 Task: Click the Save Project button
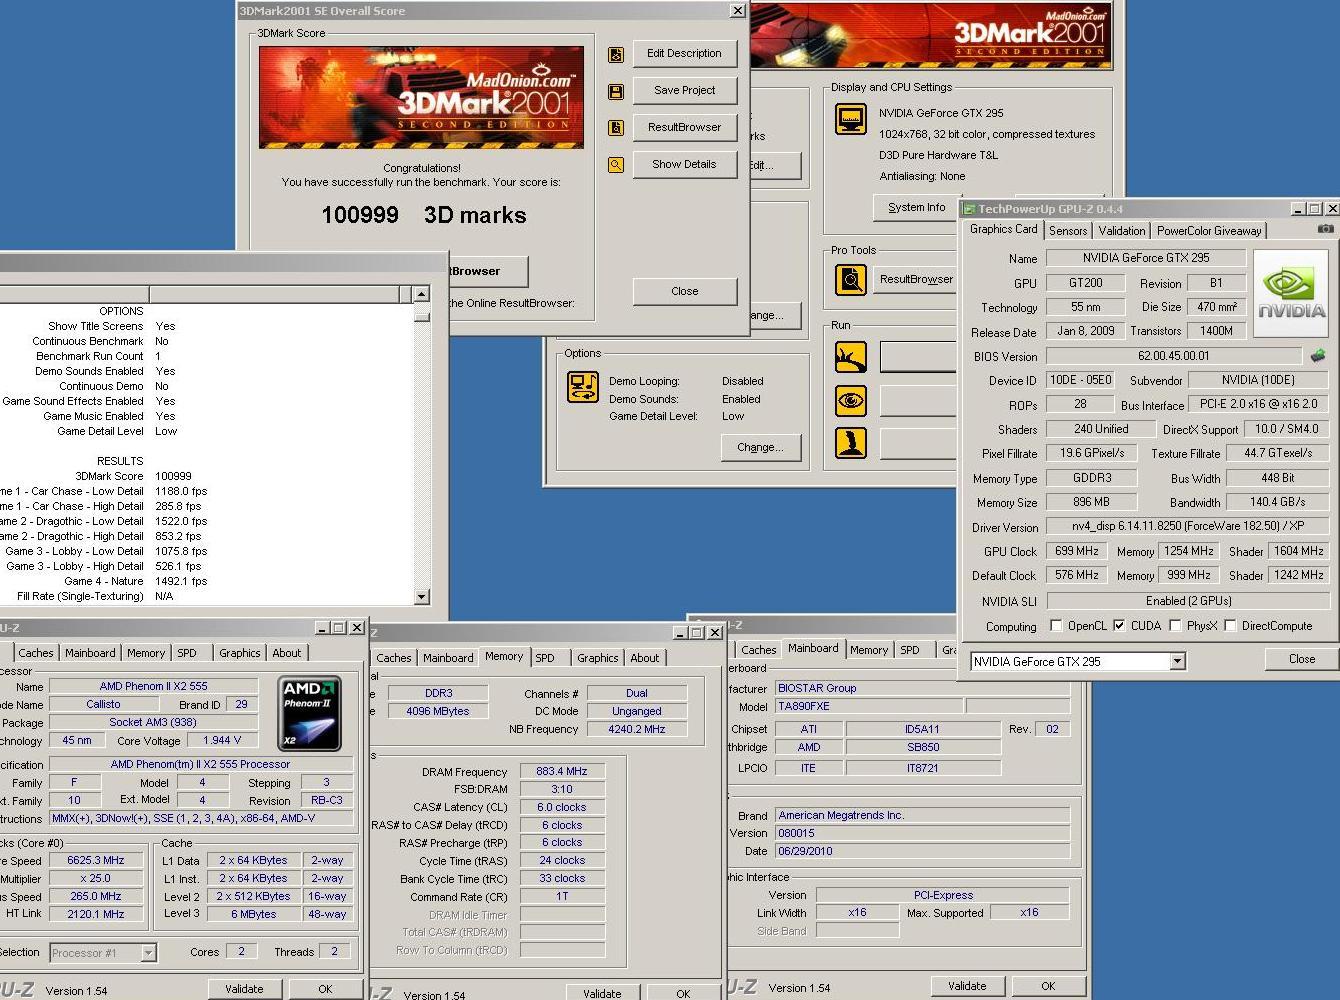[684, 91]
